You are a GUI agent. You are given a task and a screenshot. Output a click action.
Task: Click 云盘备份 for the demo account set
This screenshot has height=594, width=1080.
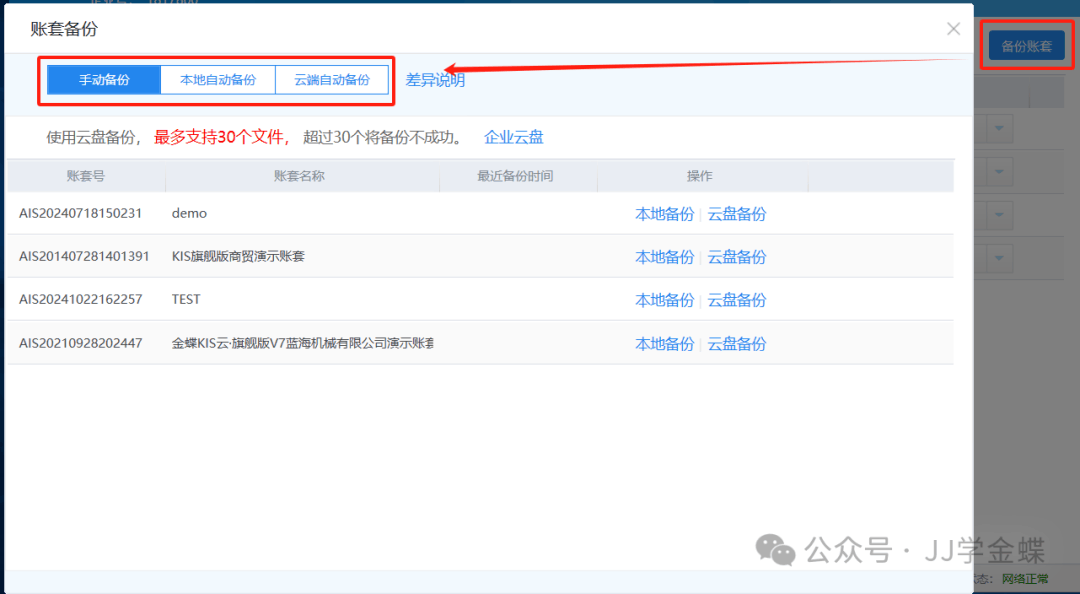coord(737,214)
